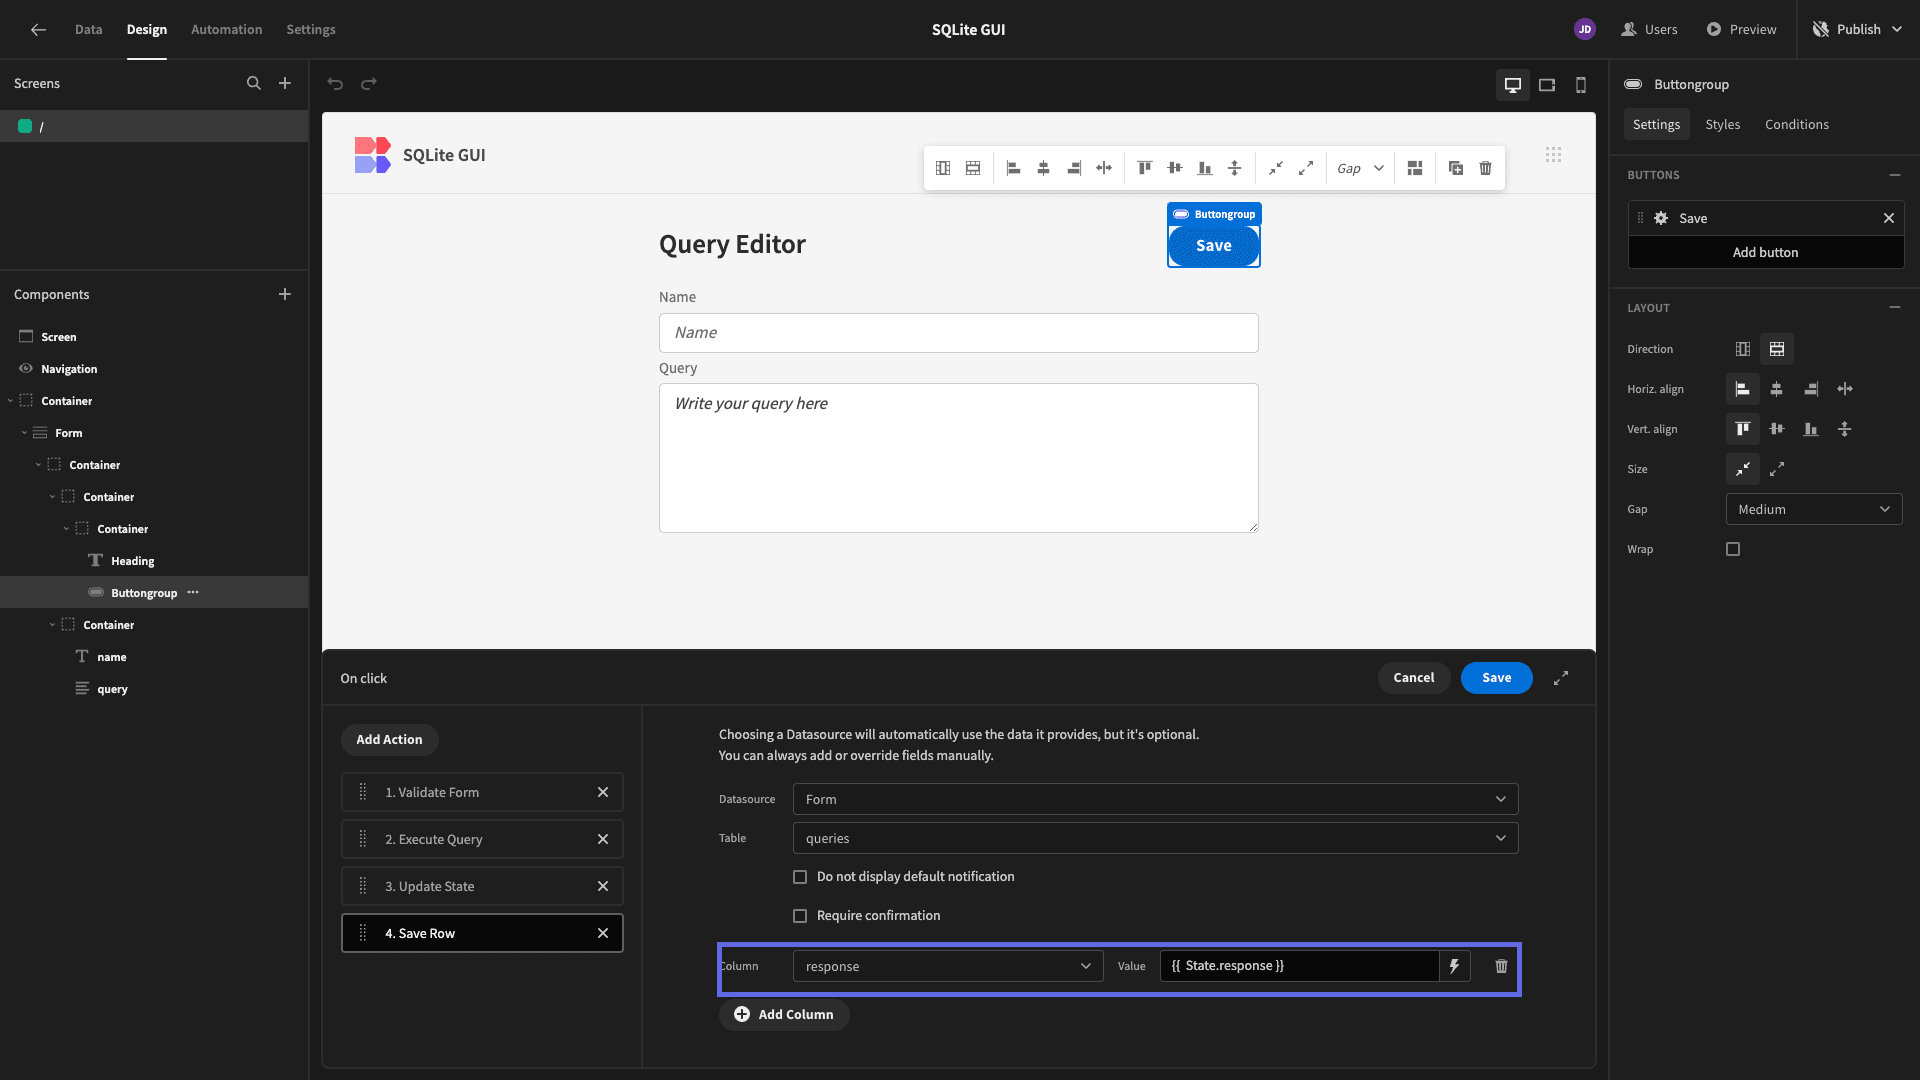This screenshot has width=1920, height=1080.
Task: Click the redo arrow
Action: coord(369,84)
